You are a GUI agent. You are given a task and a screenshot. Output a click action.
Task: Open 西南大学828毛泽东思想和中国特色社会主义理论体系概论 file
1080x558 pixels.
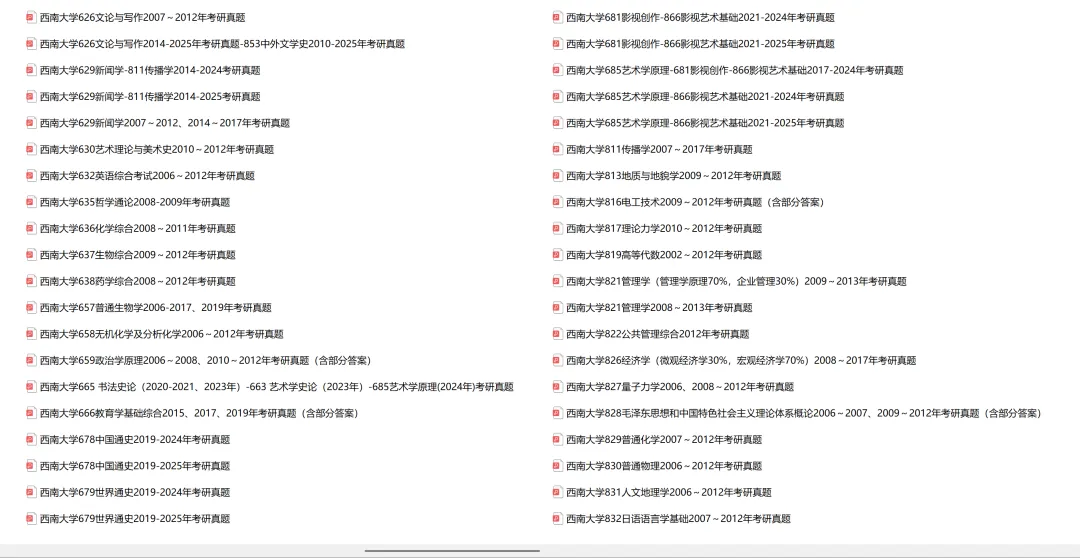[x=804, y=413]
